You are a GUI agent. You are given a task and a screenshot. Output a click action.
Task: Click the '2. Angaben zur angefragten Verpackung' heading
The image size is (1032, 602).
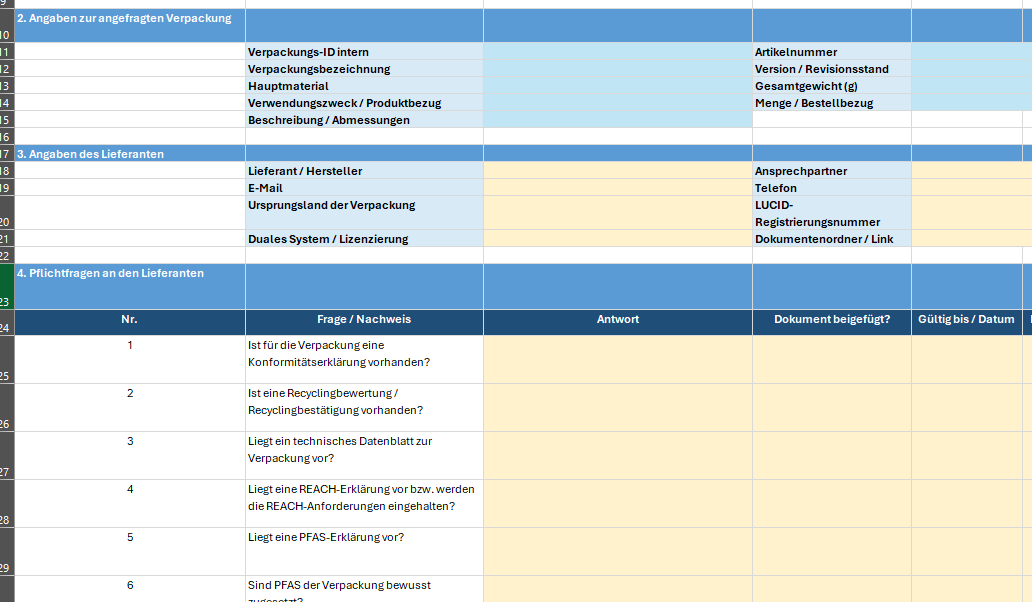(124, 18)
